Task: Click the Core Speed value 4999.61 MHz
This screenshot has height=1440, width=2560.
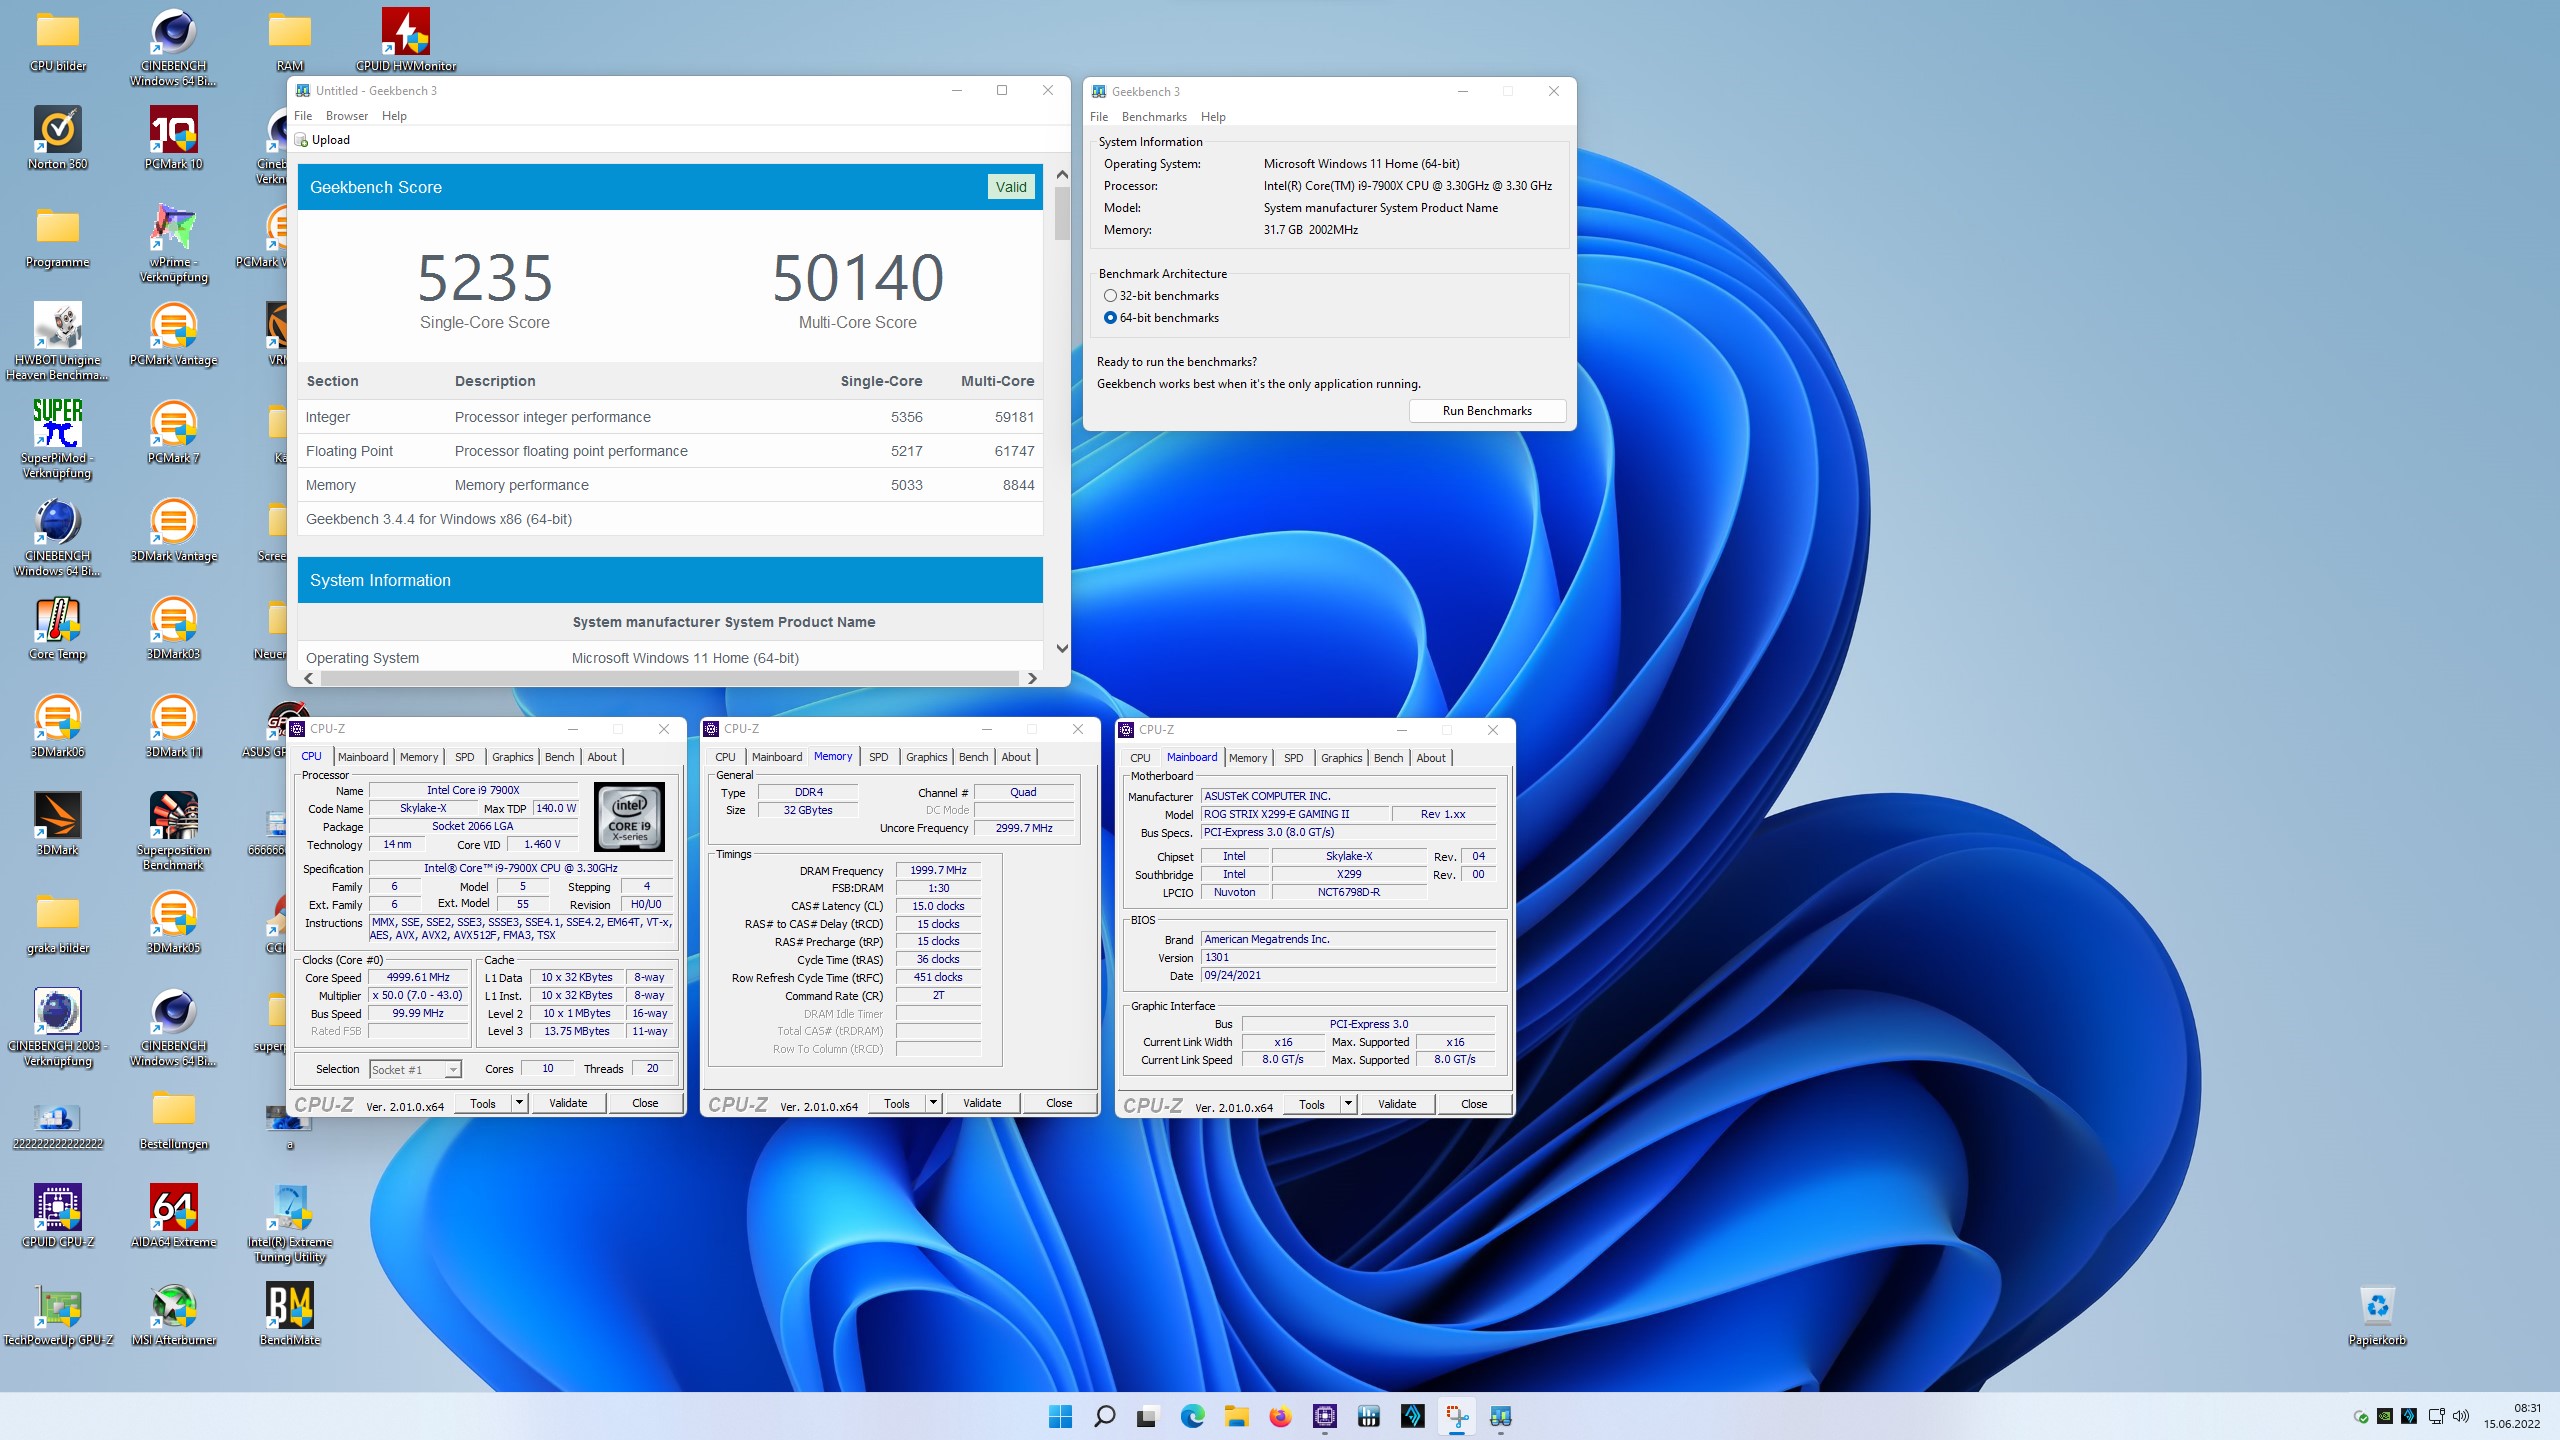Action: click(418, 977)
